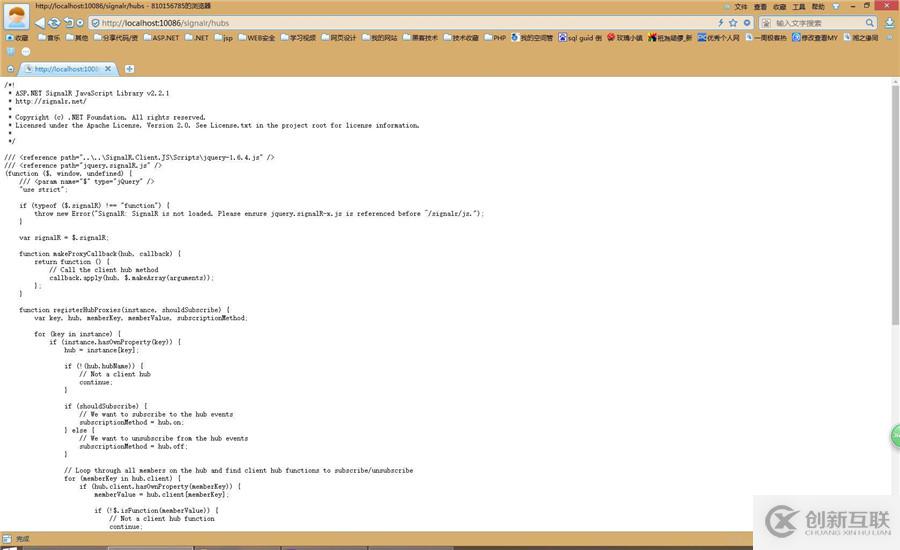
Task: Click the vertical scrollbar thumb
Action: 895,204
